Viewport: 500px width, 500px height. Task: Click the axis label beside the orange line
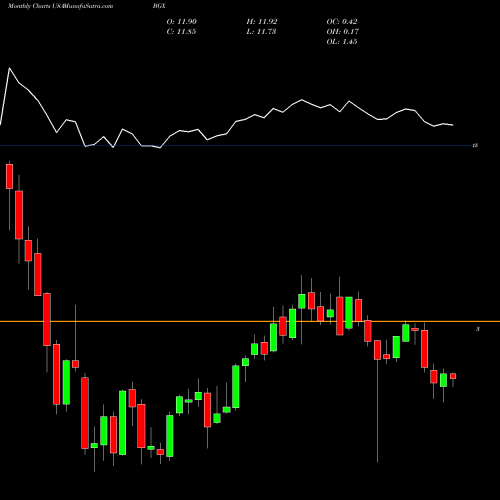[478, 329]
